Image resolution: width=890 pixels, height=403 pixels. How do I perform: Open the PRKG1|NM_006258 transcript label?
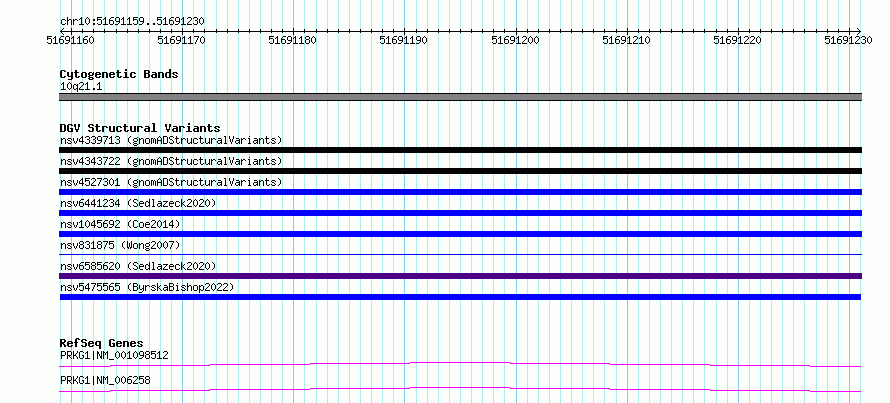tap(105, 380)
